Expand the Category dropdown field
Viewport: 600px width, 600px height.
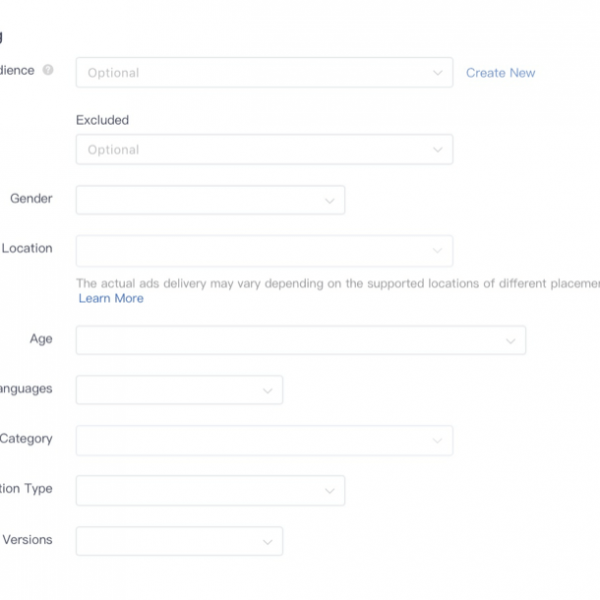(264, 440)
